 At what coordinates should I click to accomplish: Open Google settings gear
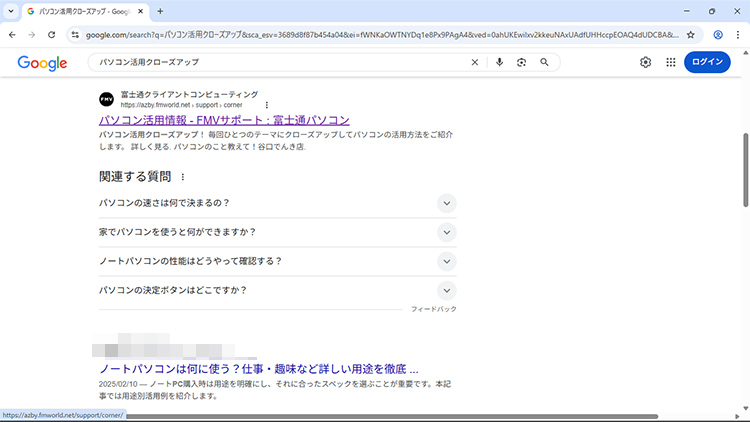(x=646, y=62)
